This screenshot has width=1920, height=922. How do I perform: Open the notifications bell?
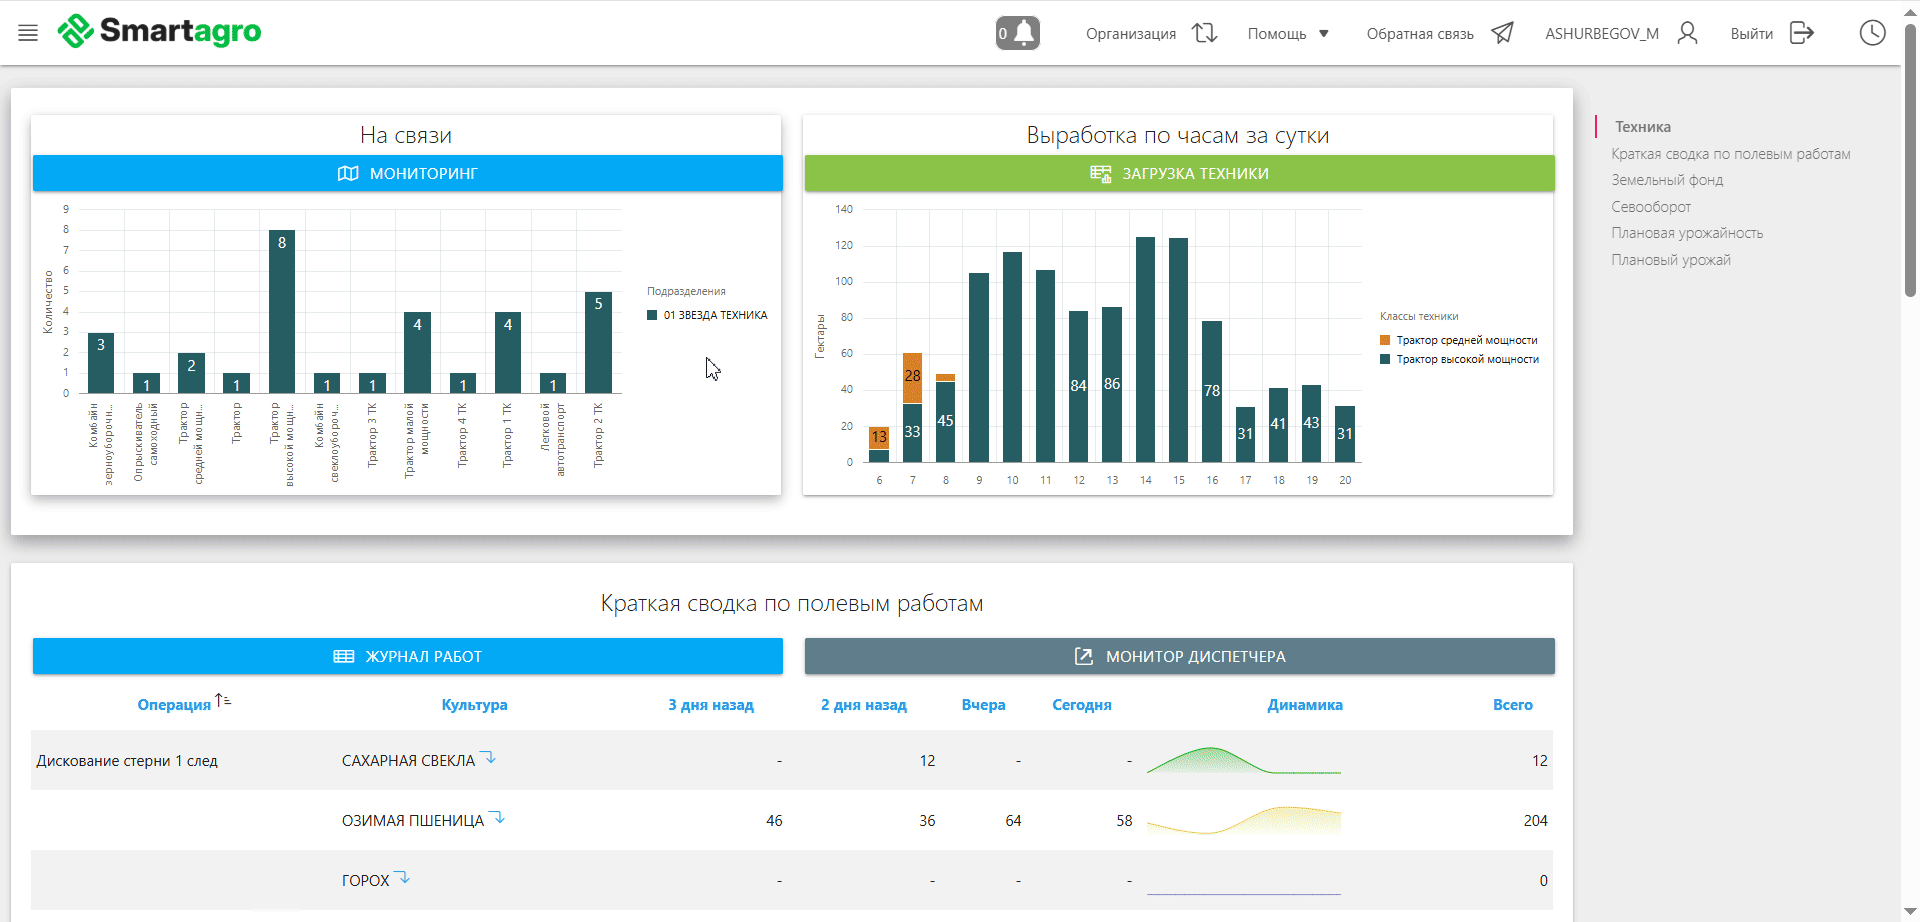1018,33
